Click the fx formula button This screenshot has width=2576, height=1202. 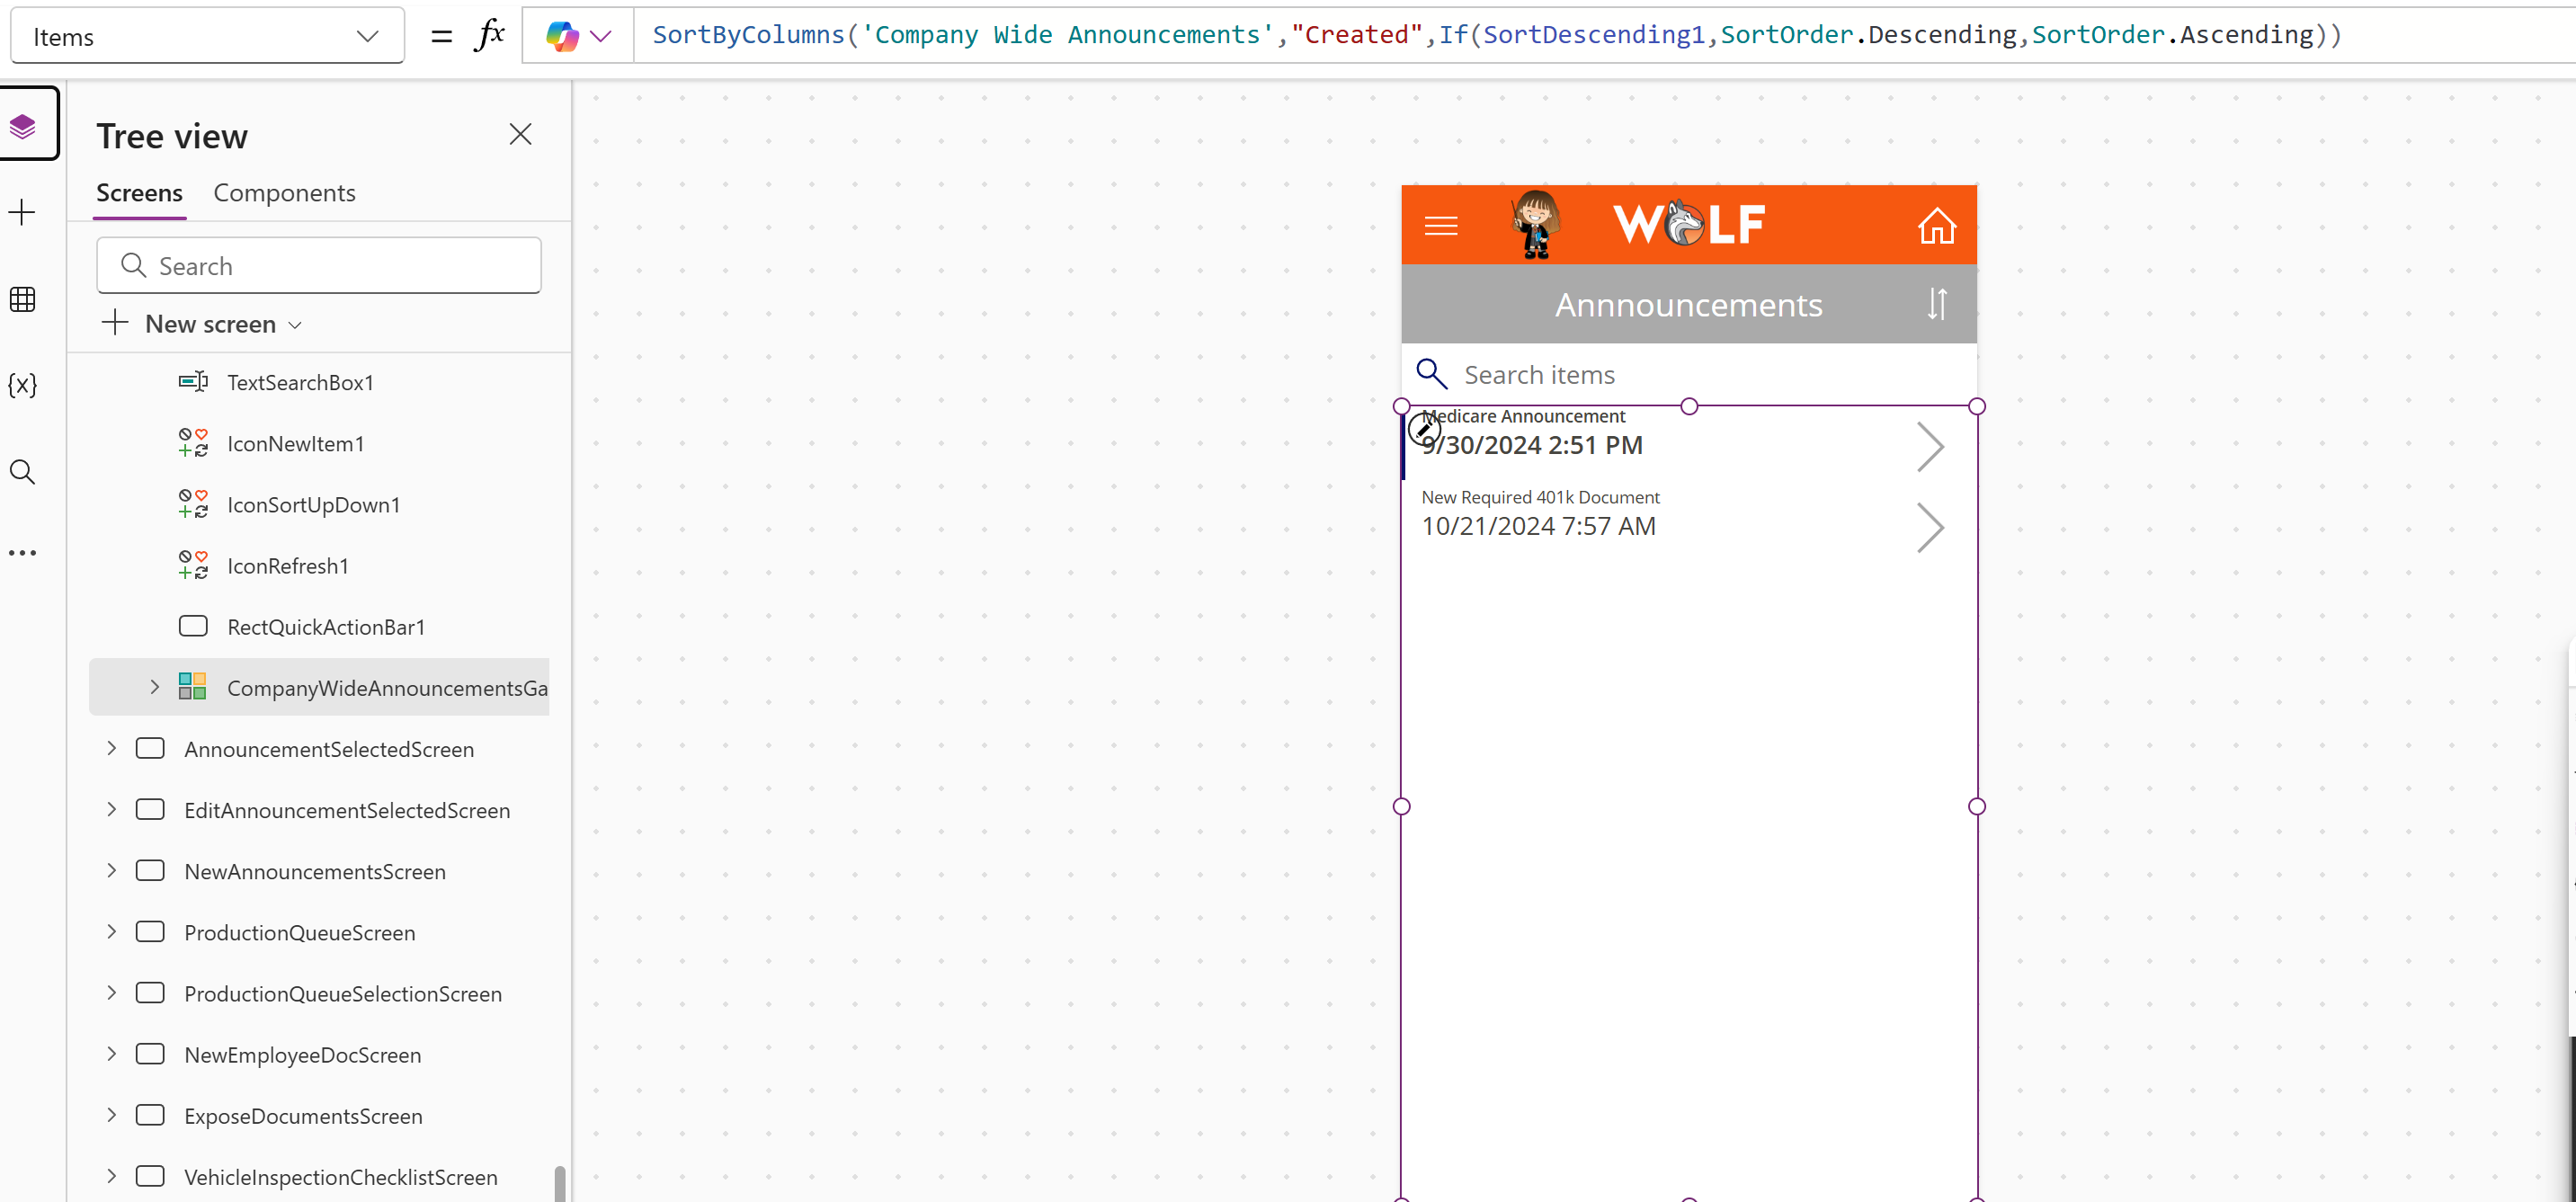[489, 36]
